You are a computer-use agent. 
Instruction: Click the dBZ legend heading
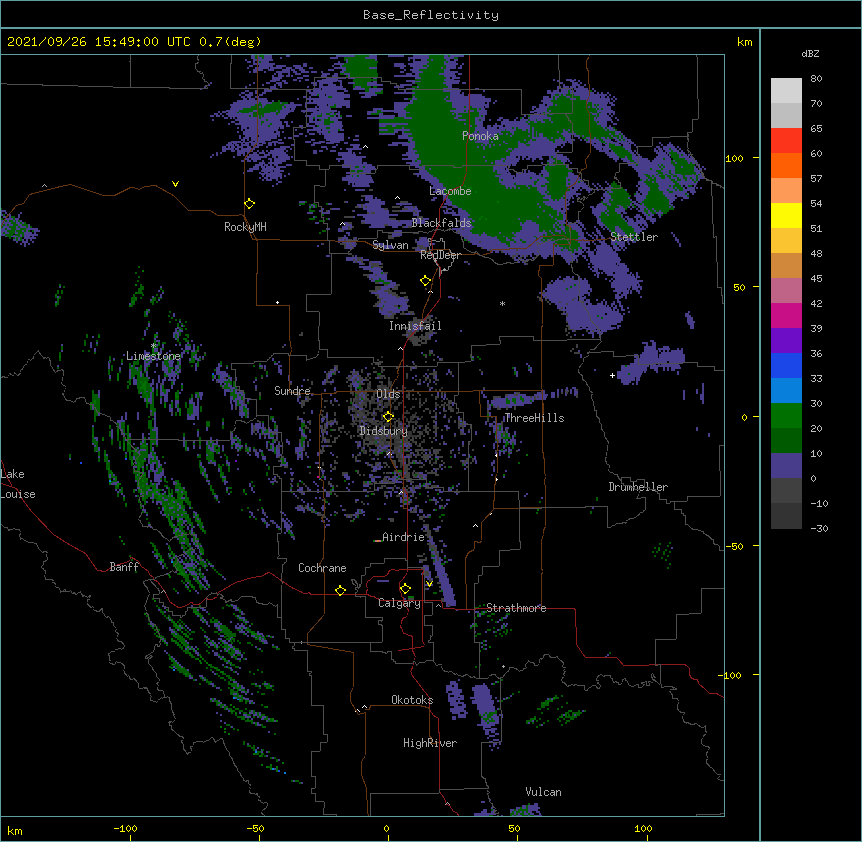click(810, 53)
